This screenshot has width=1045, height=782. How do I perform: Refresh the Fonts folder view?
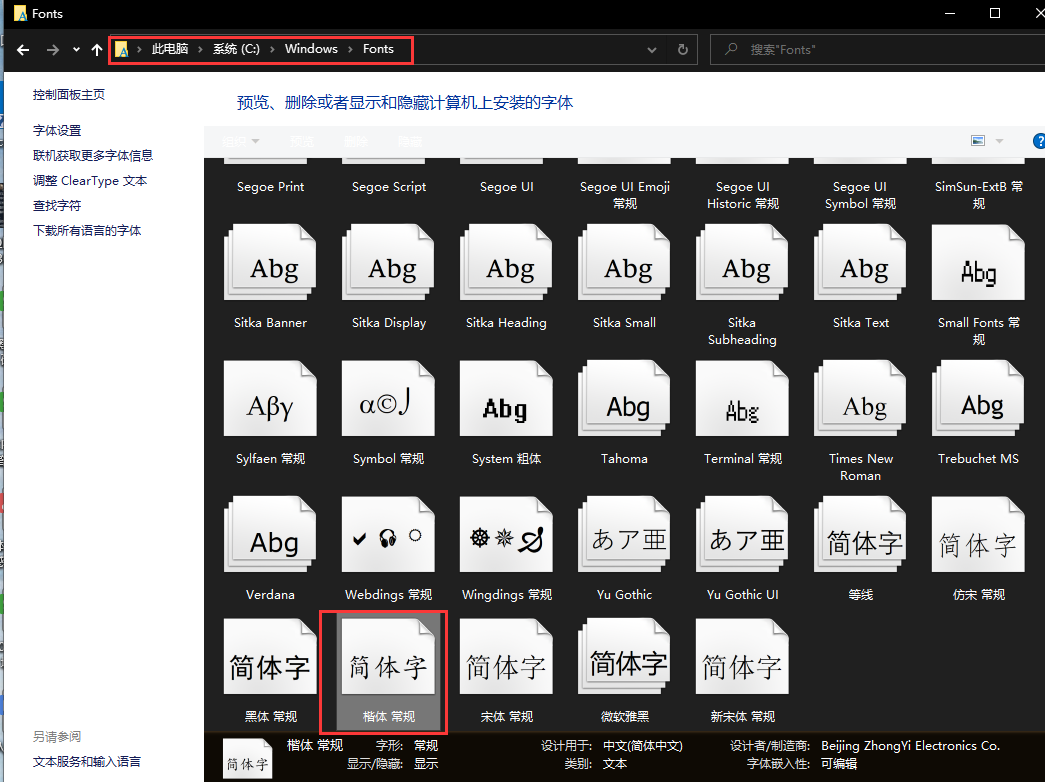(682, 49)
